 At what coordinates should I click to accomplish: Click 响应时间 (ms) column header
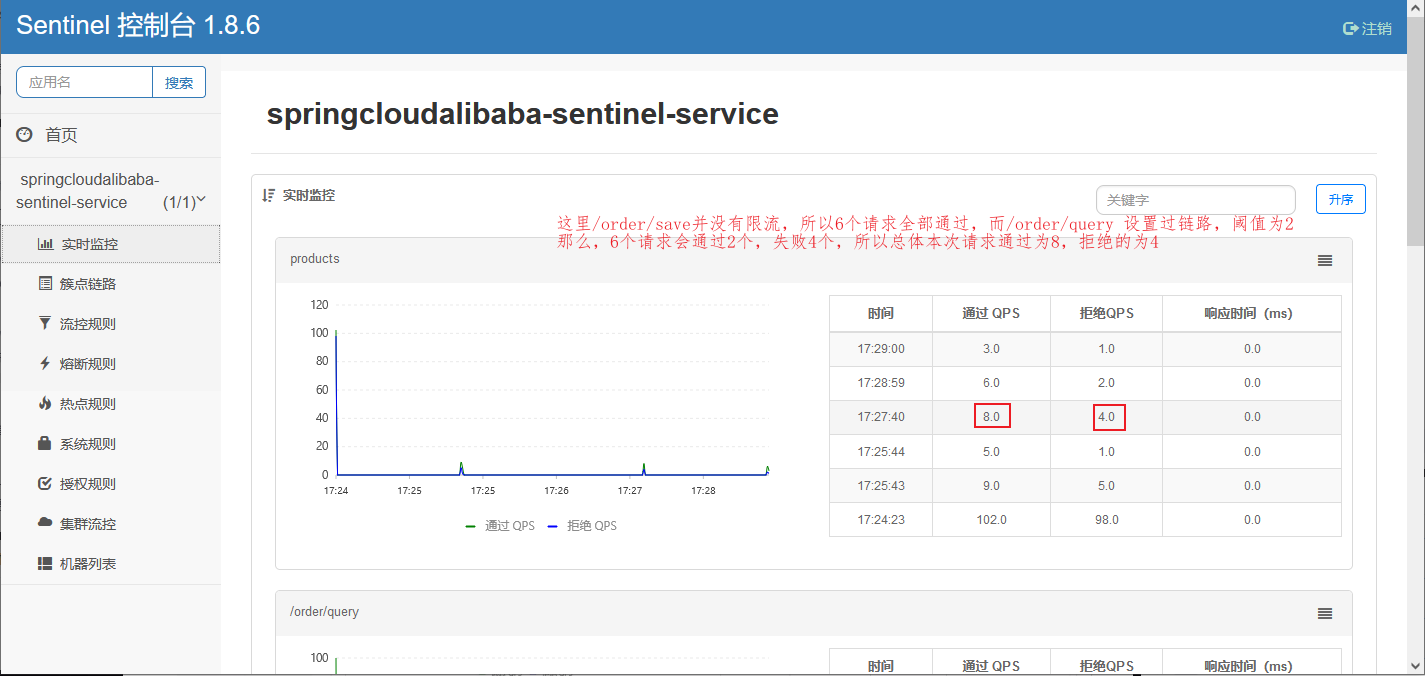coord(1251,313)
